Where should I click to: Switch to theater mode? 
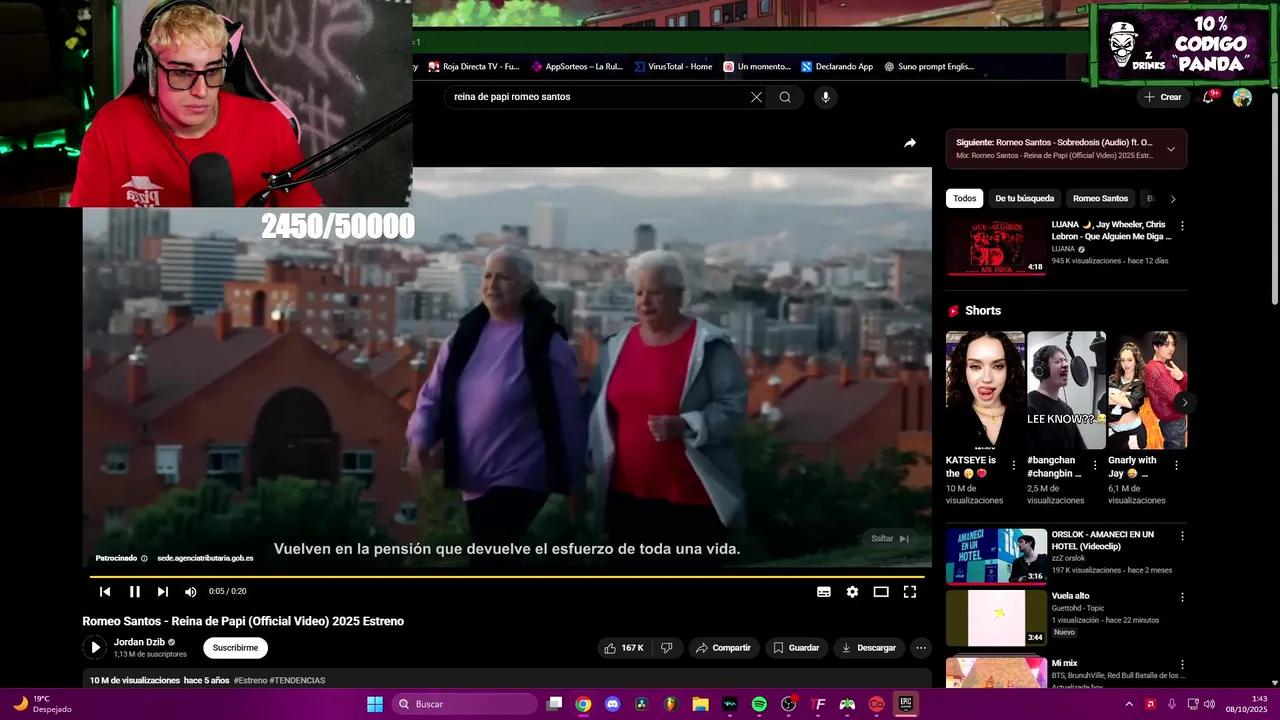pyautogui.click(x=881, y=592)
